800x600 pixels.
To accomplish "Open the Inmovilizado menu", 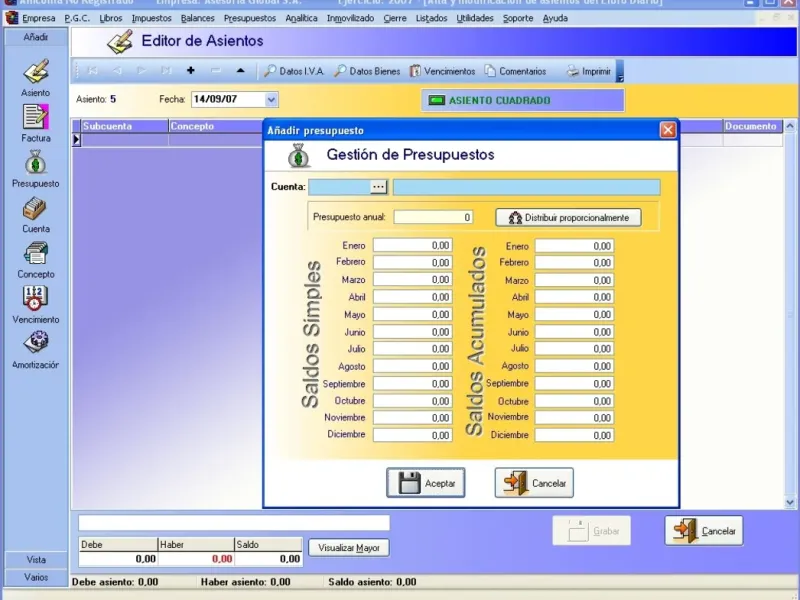I will (x=351, y=18).
